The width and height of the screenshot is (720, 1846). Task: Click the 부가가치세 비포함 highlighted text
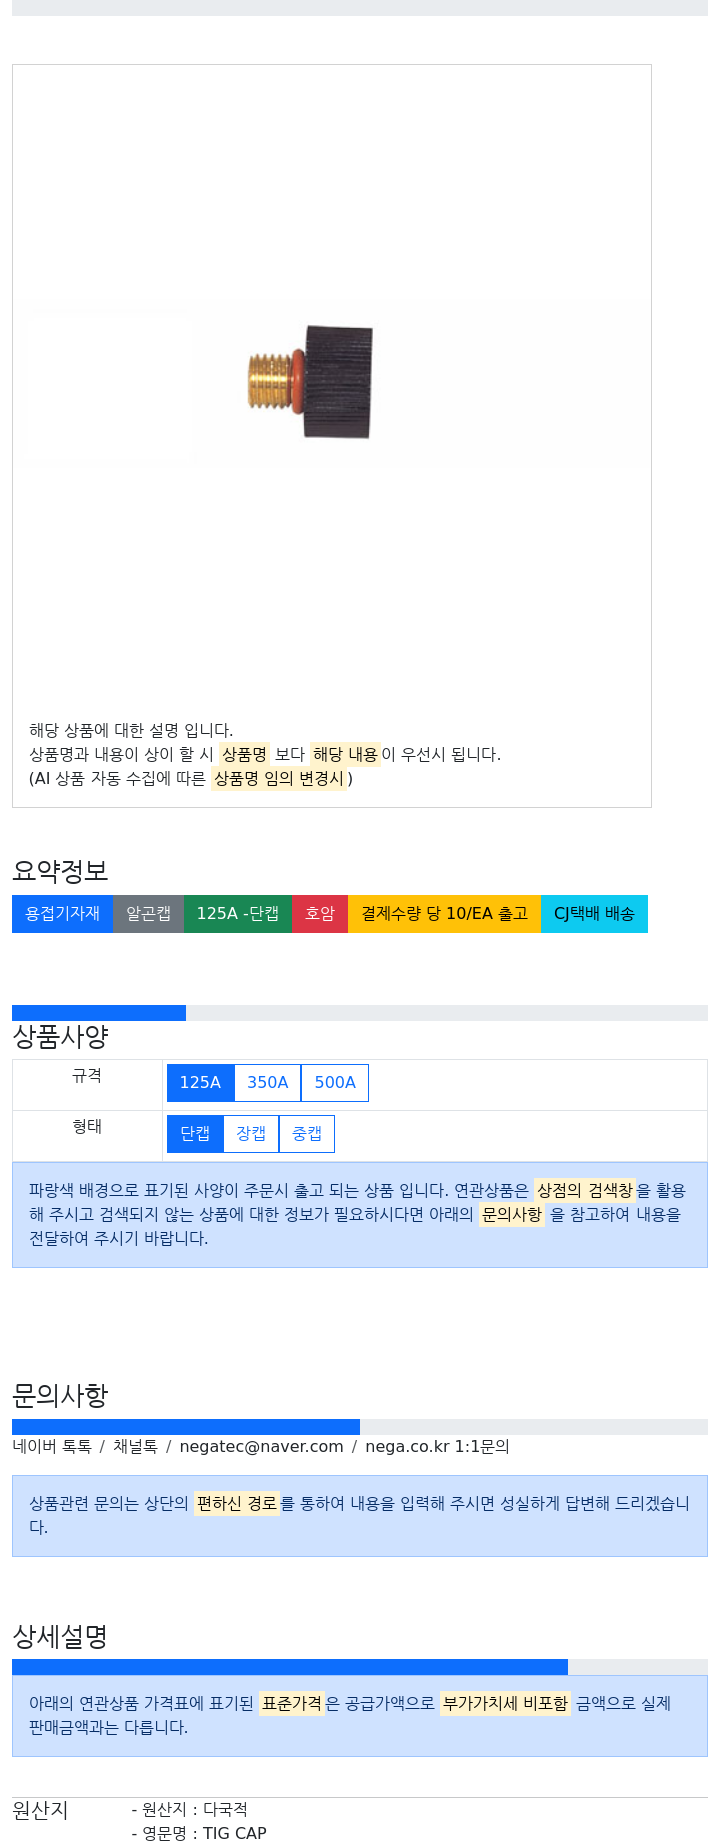click(505, 1703)
